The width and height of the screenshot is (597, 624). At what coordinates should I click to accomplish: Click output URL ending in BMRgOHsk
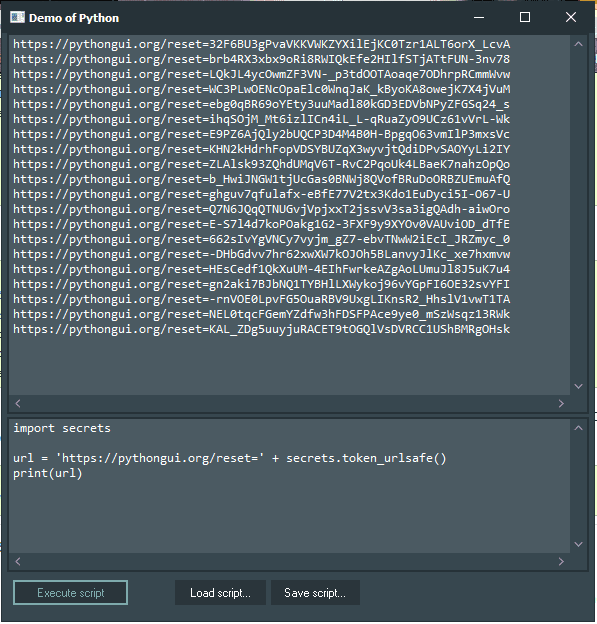tap(261, 330)
